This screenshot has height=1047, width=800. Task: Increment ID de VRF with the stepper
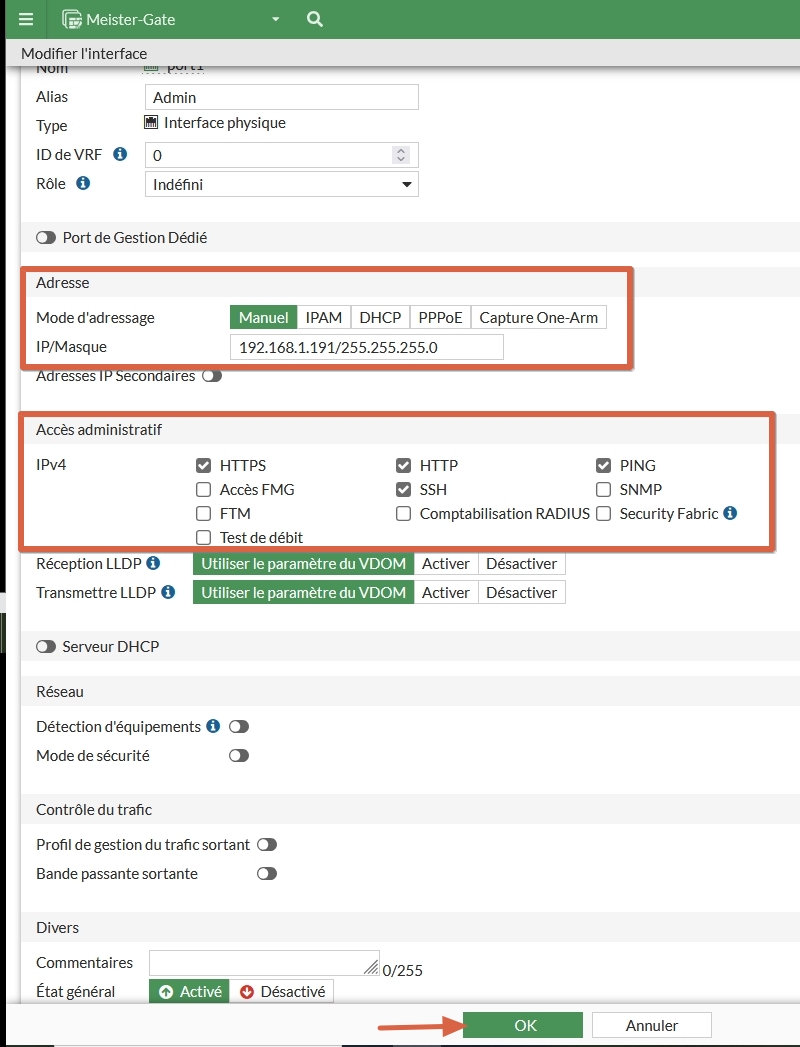(400, 150)
